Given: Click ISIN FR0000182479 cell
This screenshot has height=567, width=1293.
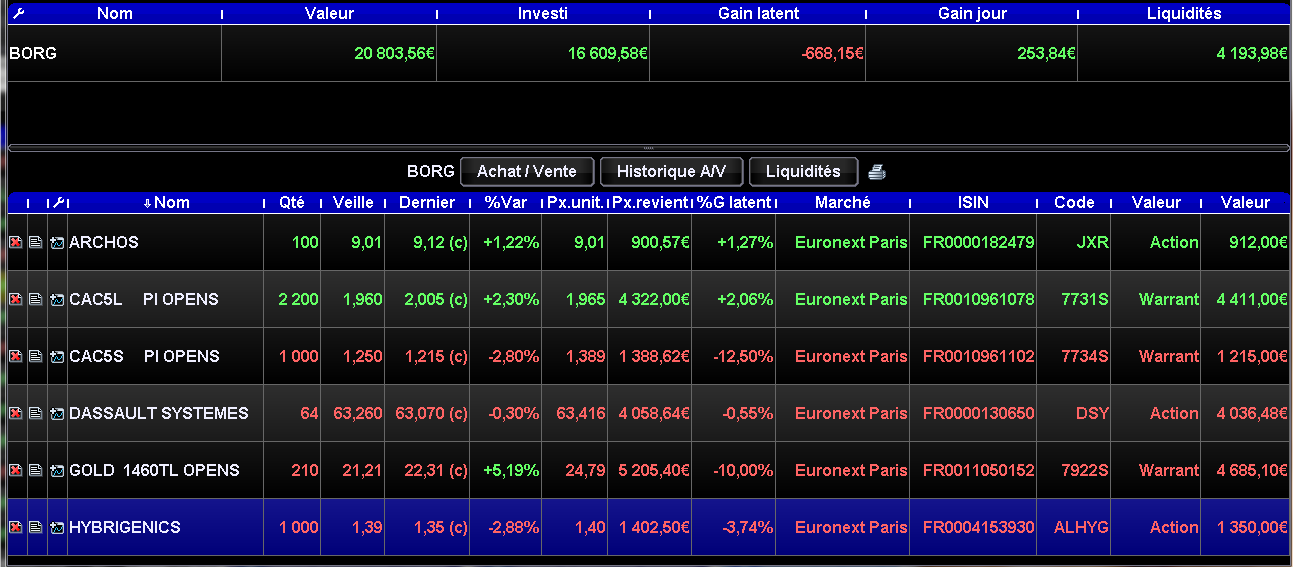Looking at the screenshot, I should click(x=973, y=243).
